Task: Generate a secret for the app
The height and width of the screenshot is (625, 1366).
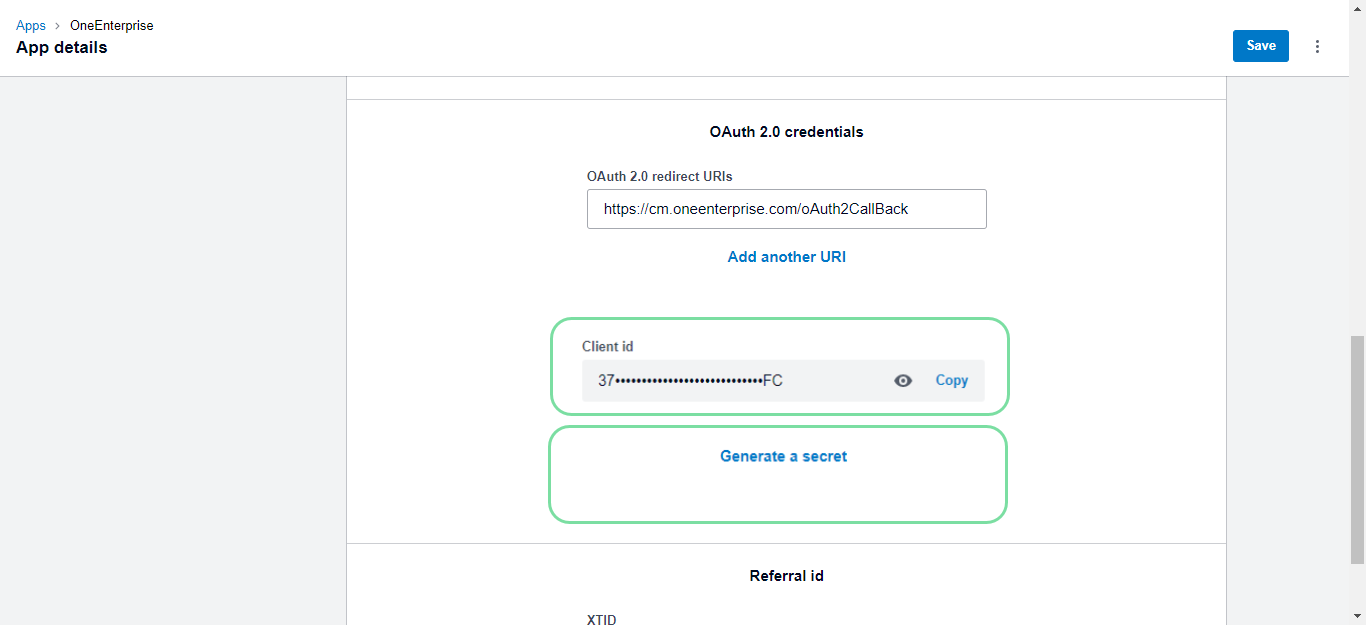Action: pos(783,457)
